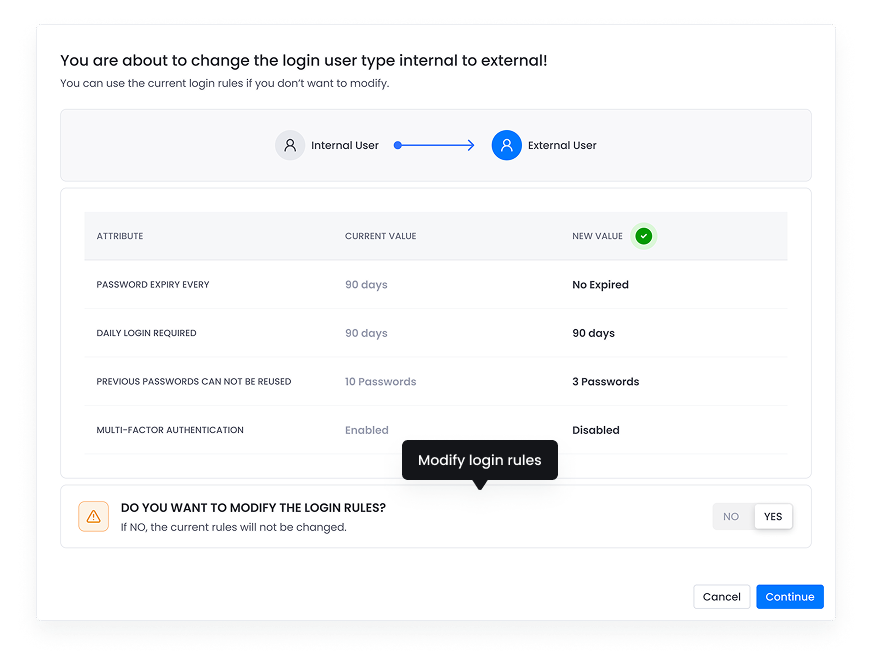
Task: Select the CURRENT VALUE column header
Action: (x=381, y=236)
